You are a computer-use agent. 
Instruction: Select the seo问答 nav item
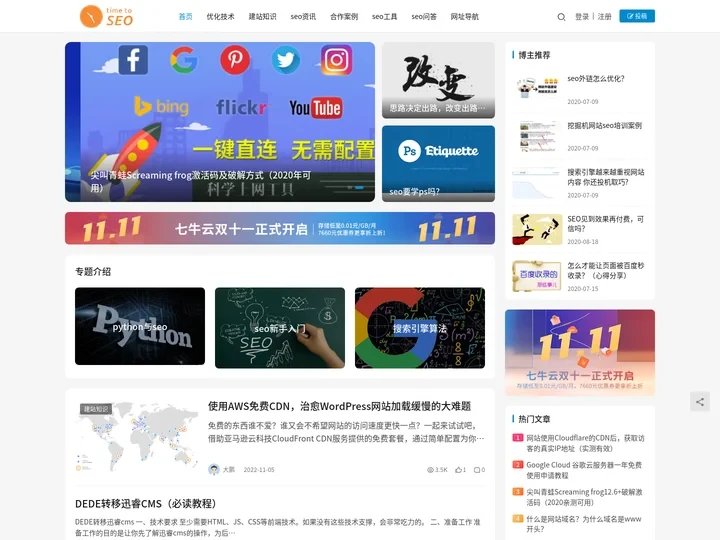[424, 17]
